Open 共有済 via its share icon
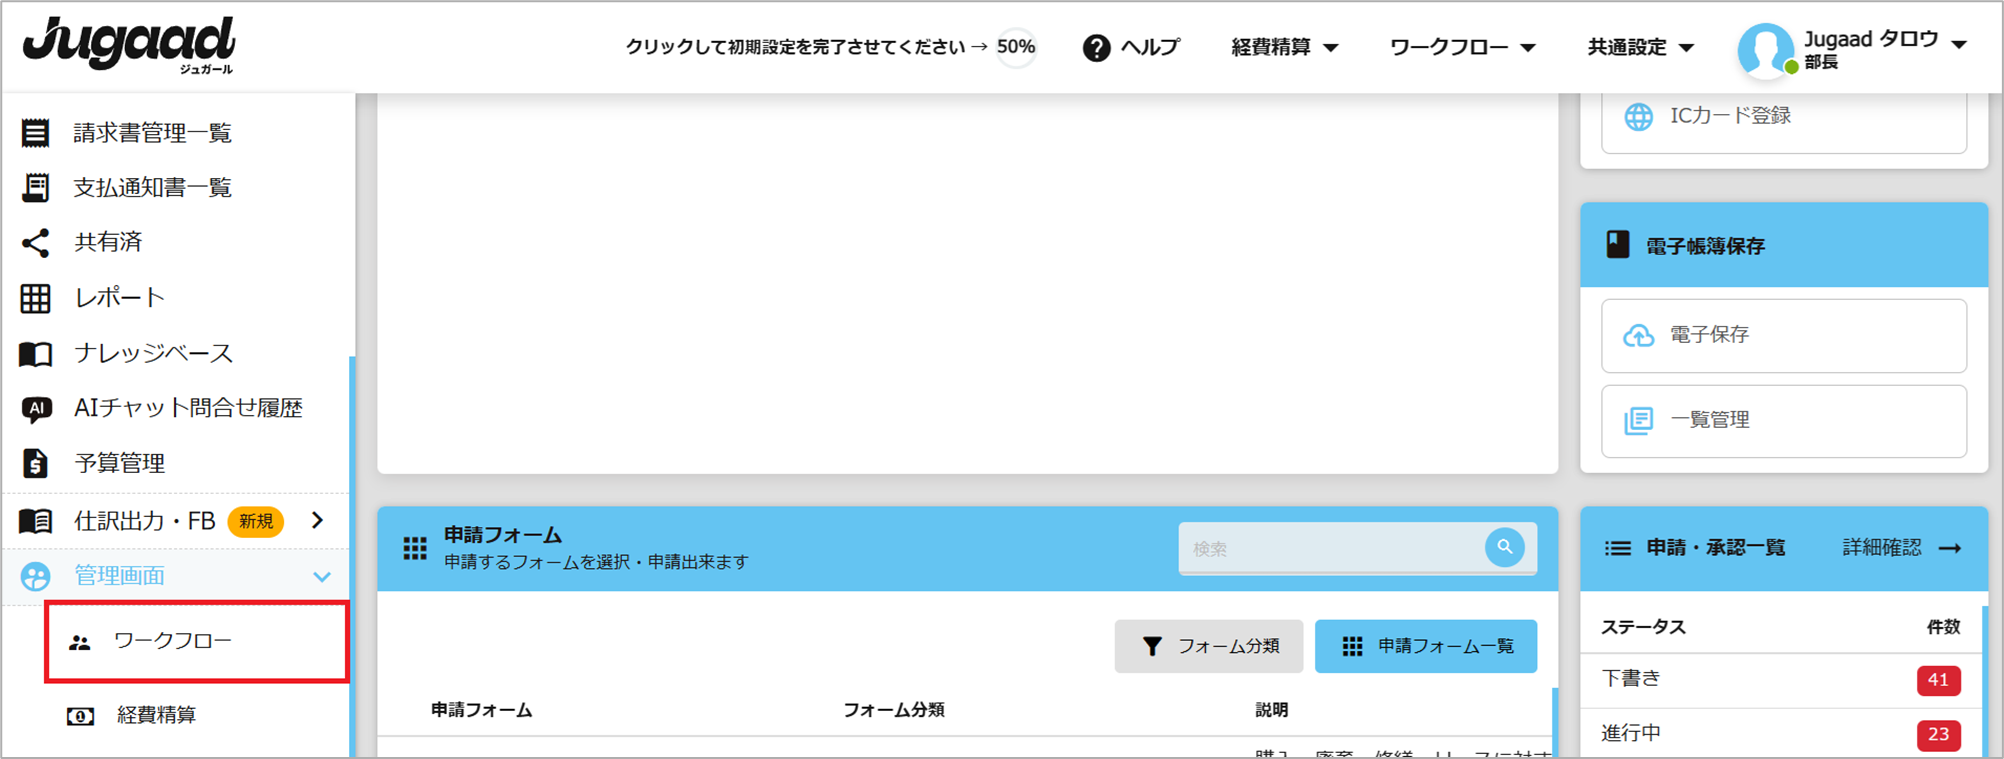2004x759 pixels. coord(36,242)
